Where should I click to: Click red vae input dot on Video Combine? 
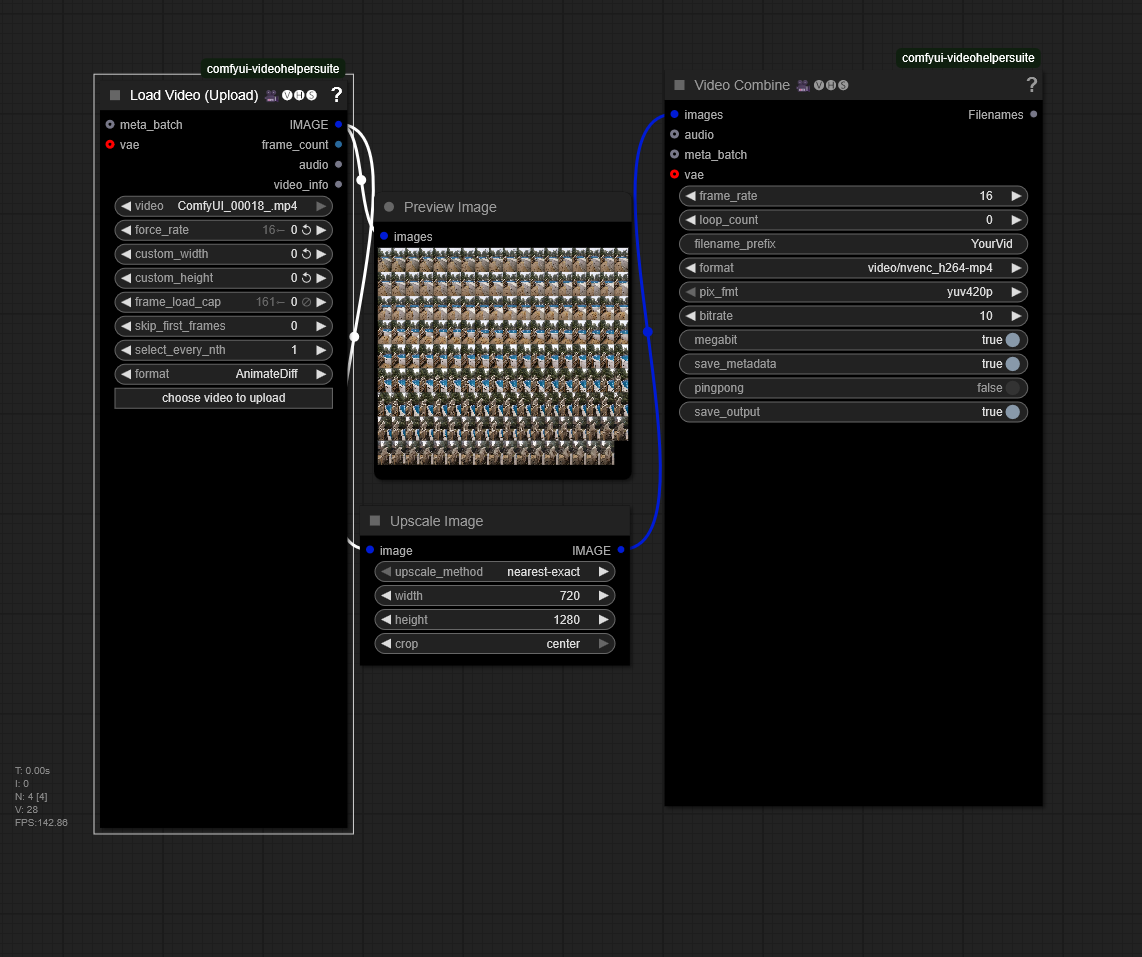(674, 174)
